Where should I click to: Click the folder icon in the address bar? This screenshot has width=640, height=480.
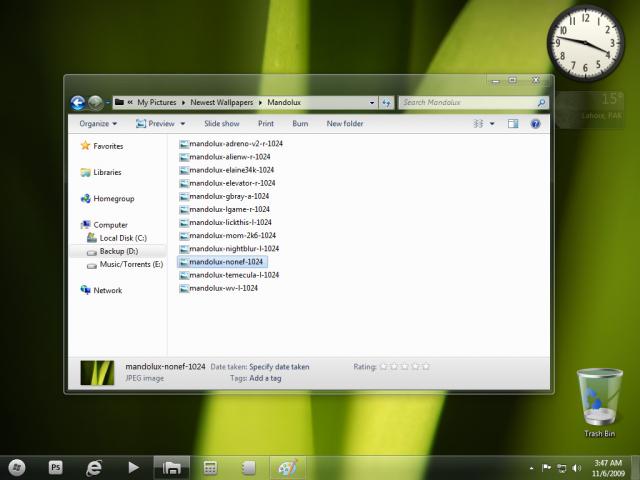tap(119, 102)
